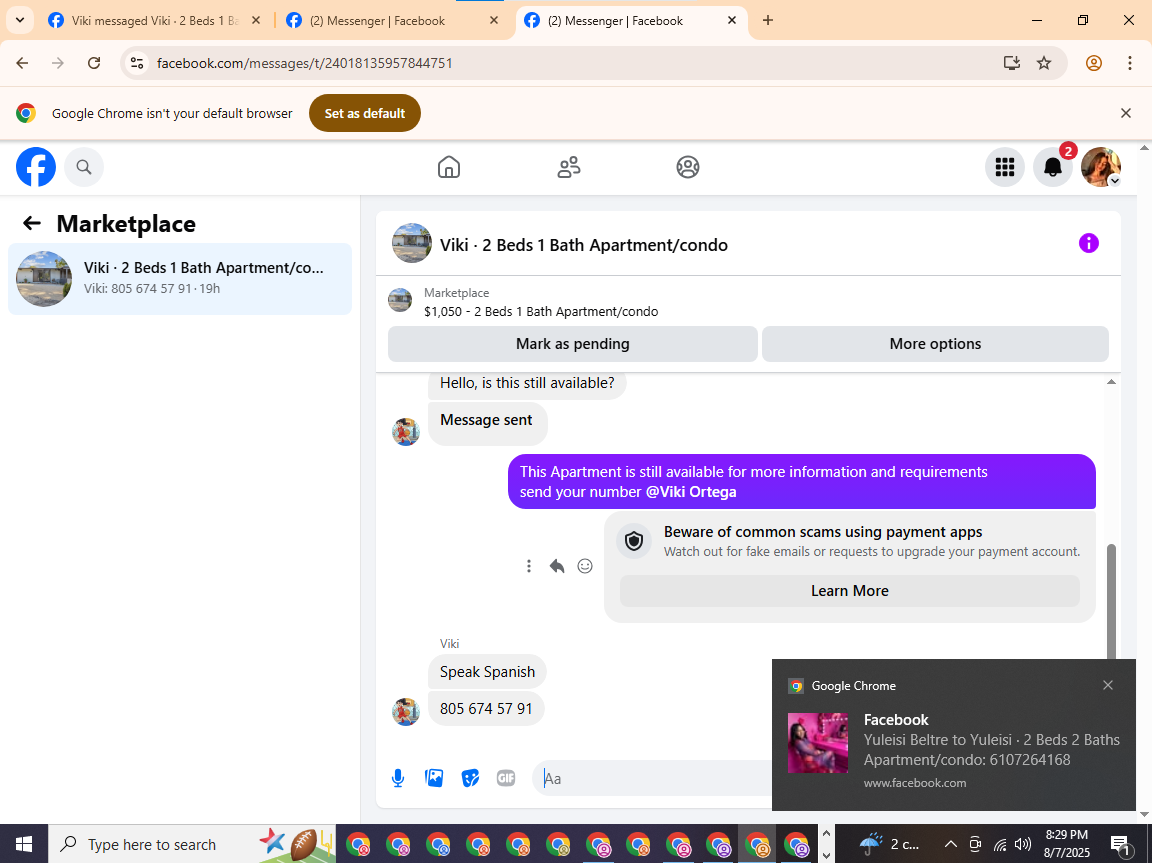The image size is (1152, 863).
Task: Open Facebook notifications bell
Action: (1053, 167)
